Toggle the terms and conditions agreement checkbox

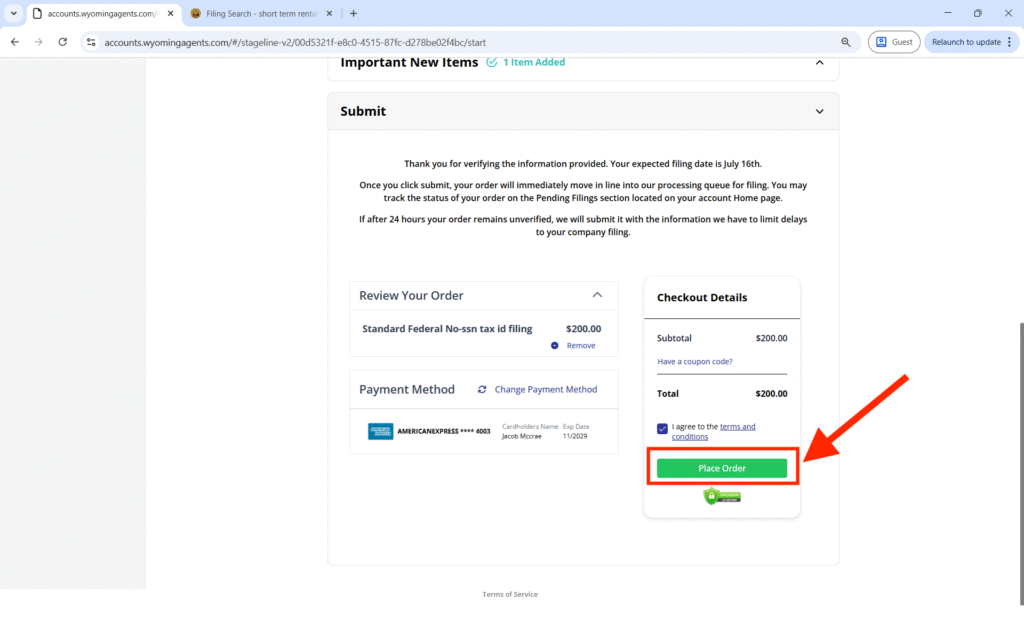pos(663,428)
